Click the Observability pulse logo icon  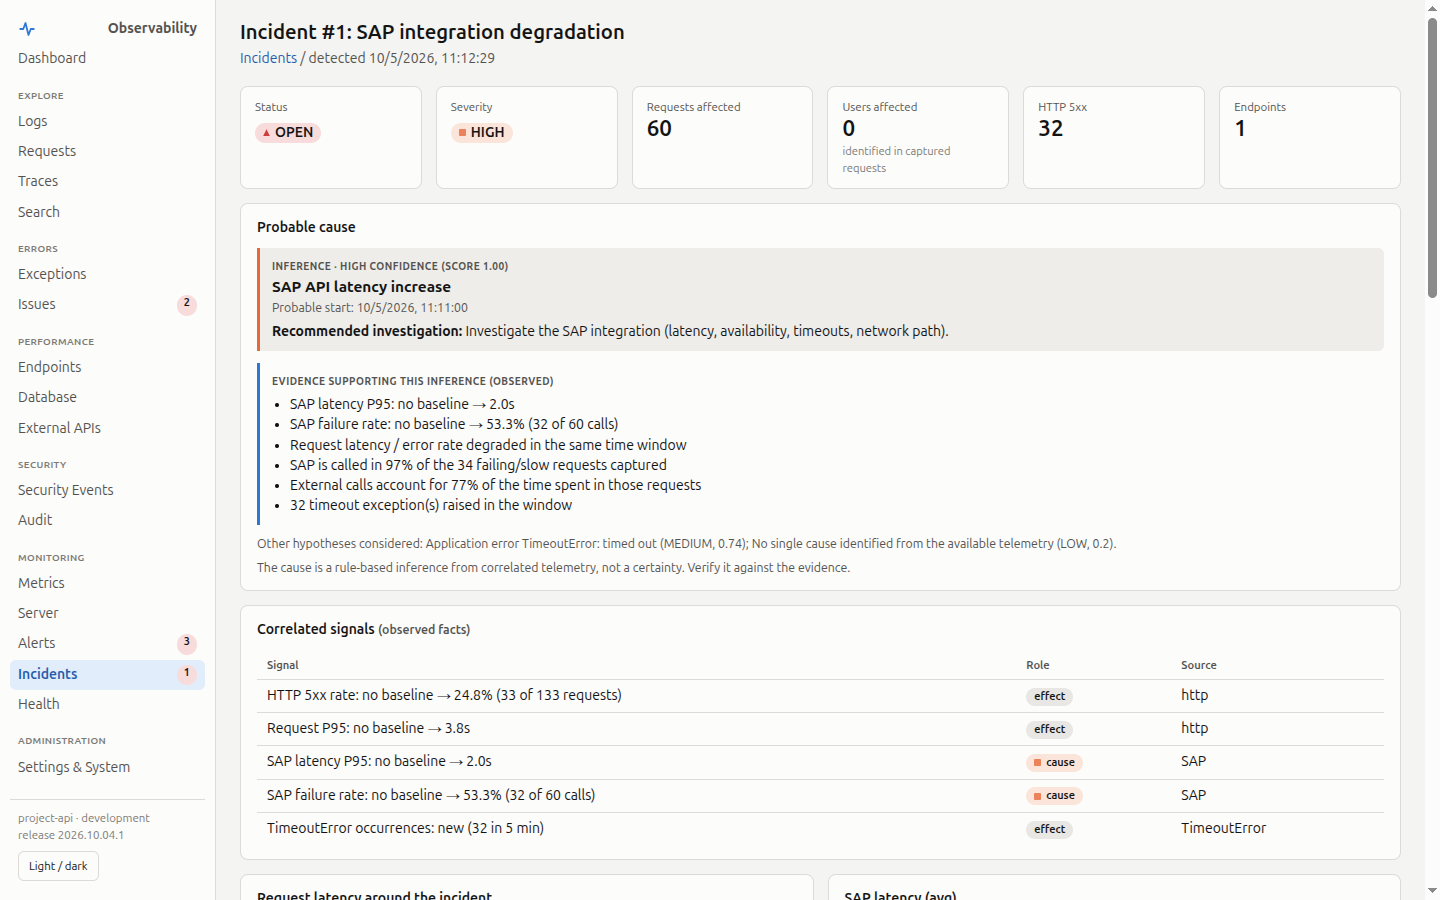coord(27,29)
